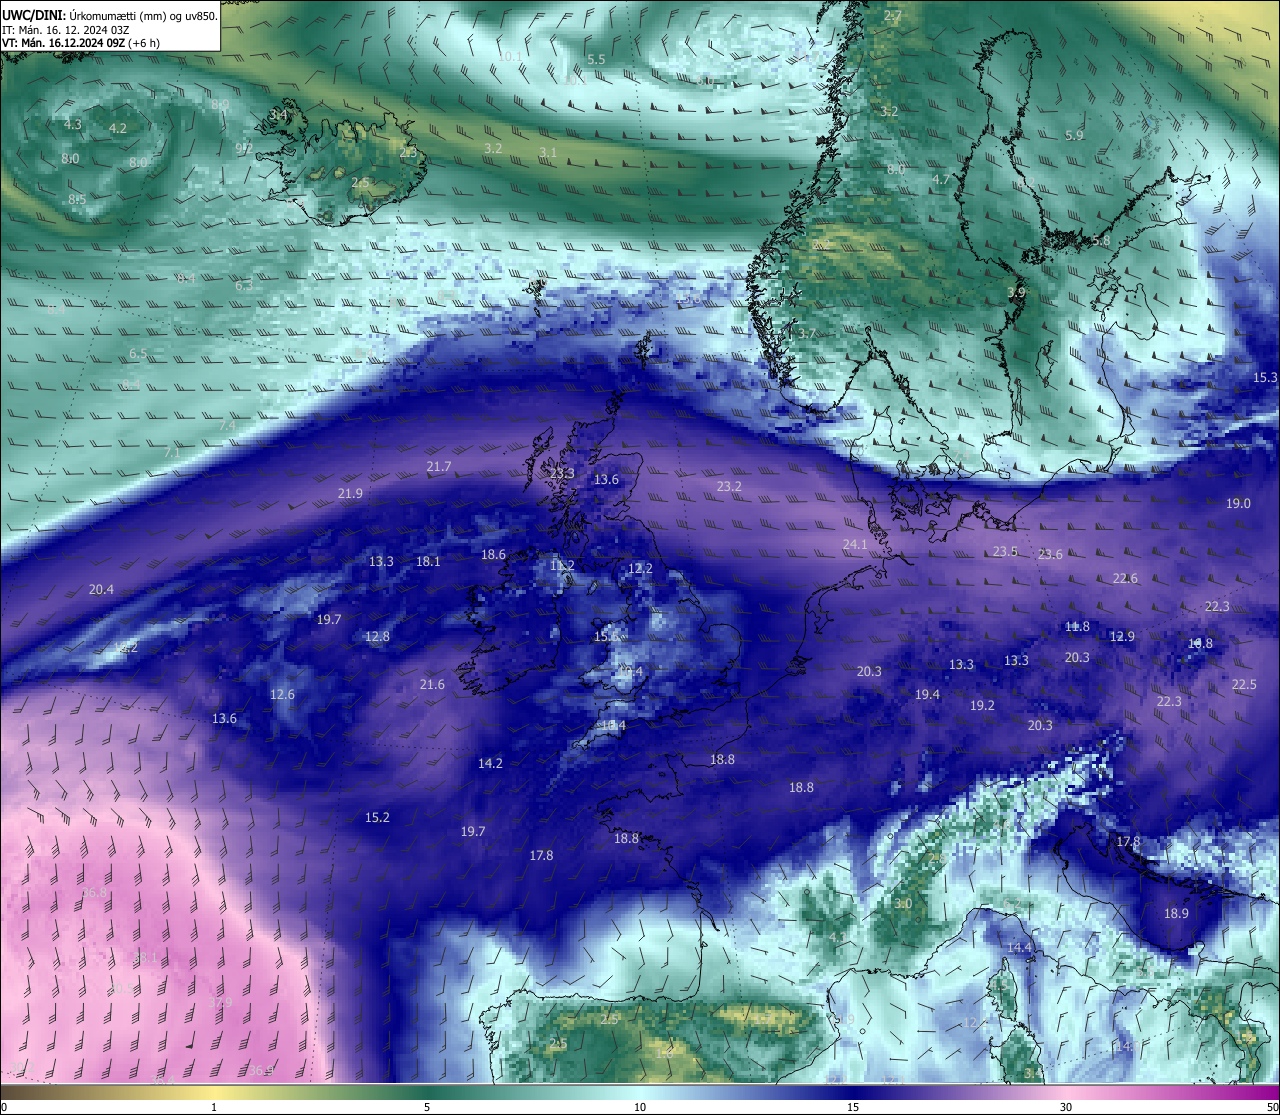This screenshot has width=1280, height=1115.
Task: Click the '15' label on the color scale
Action: [853, 1107]
